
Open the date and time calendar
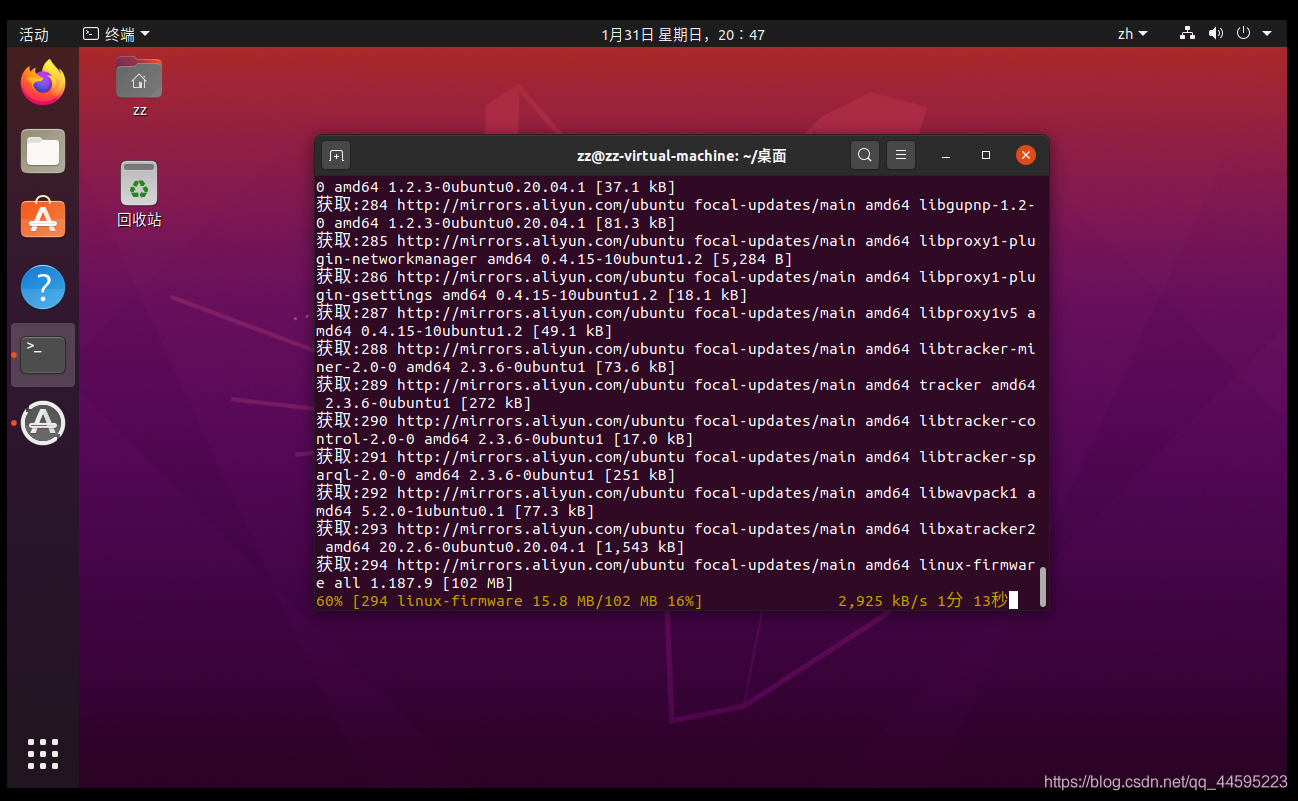pyautogui.click(x=683, y=34)
